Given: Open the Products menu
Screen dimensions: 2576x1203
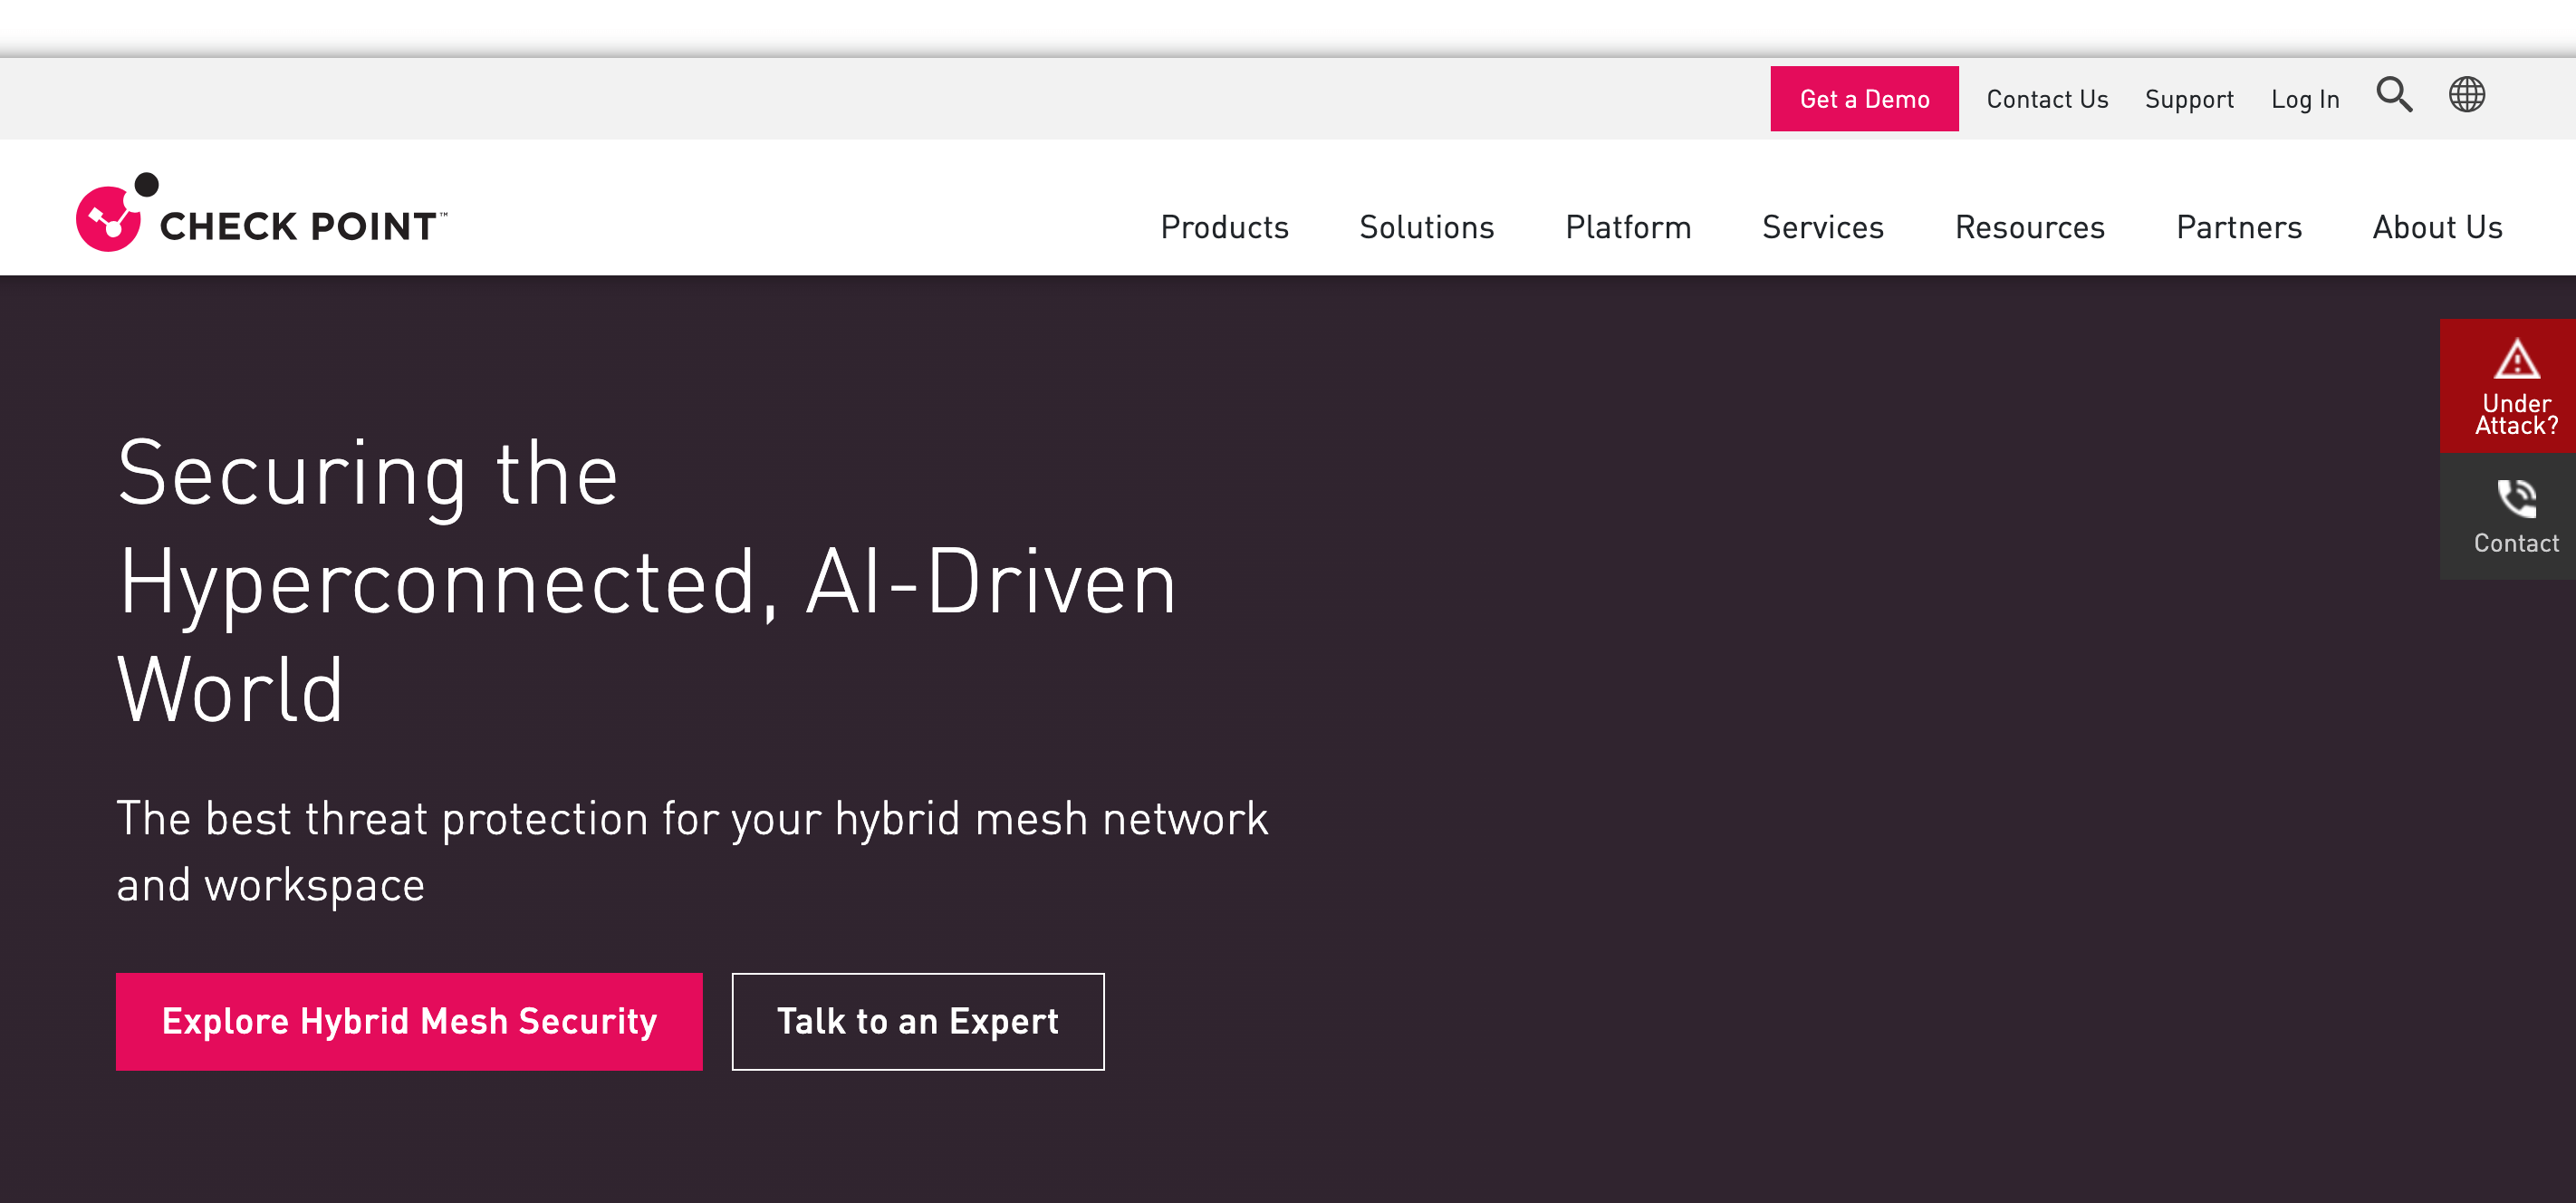Looking at the screenshot, I should 1224,227.
